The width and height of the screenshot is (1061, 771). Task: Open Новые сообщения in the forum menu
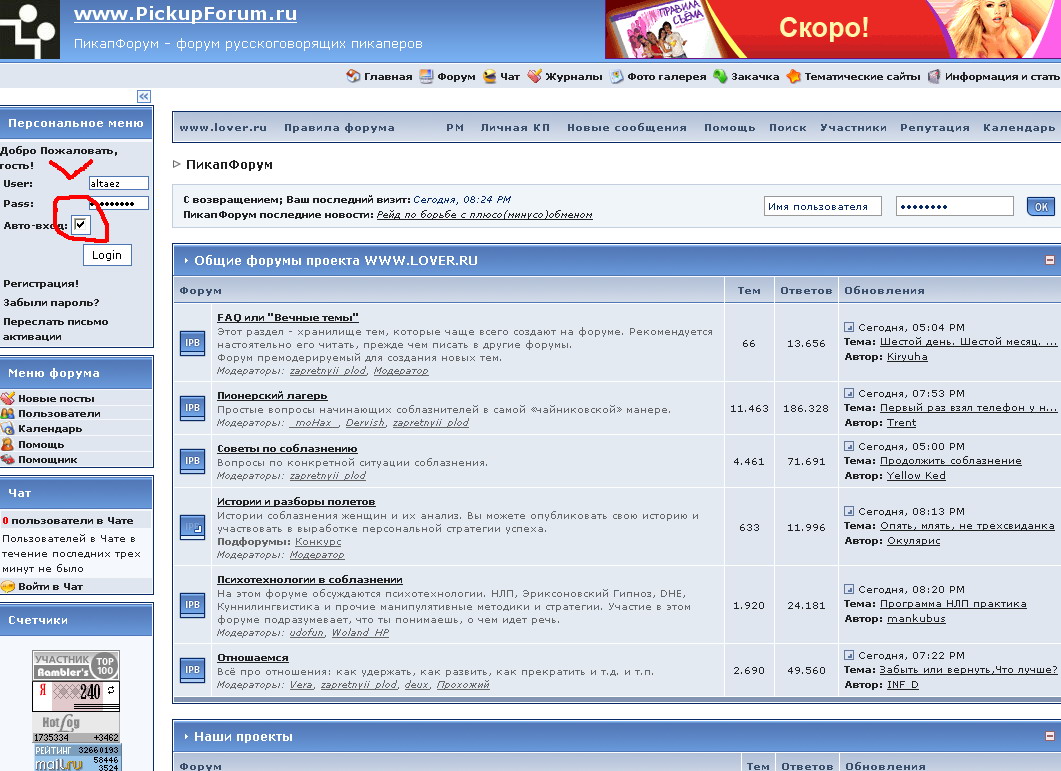(626, 128)
